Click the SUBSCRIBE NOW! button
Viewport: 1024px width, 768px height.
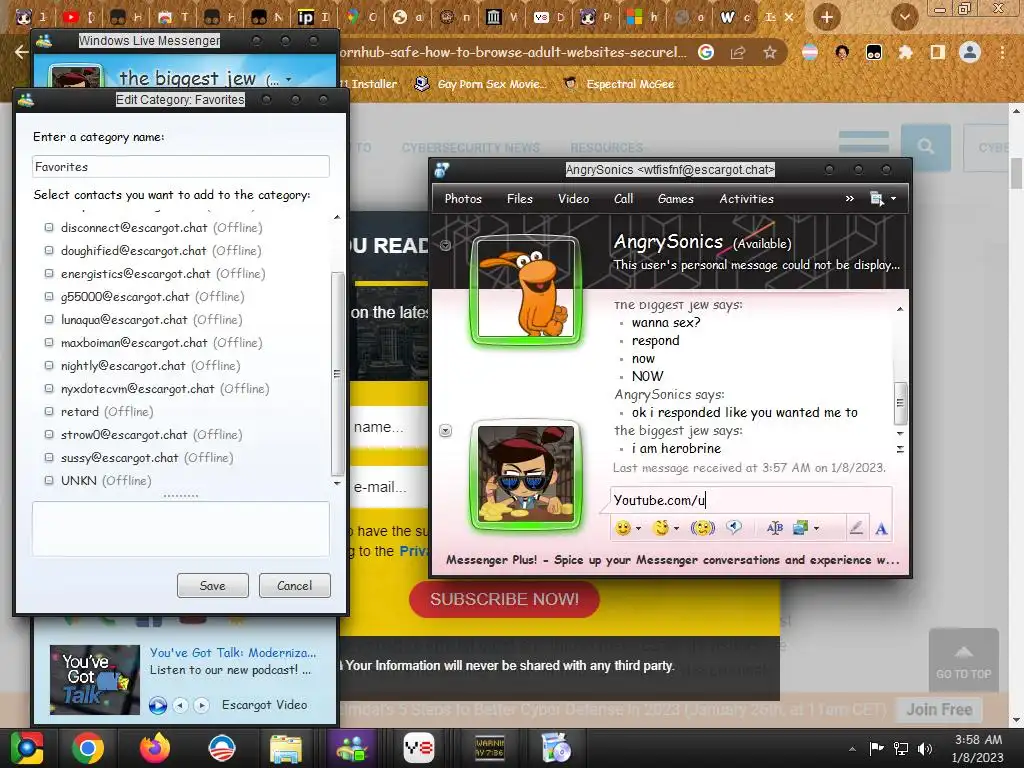(x=504, y=599)
